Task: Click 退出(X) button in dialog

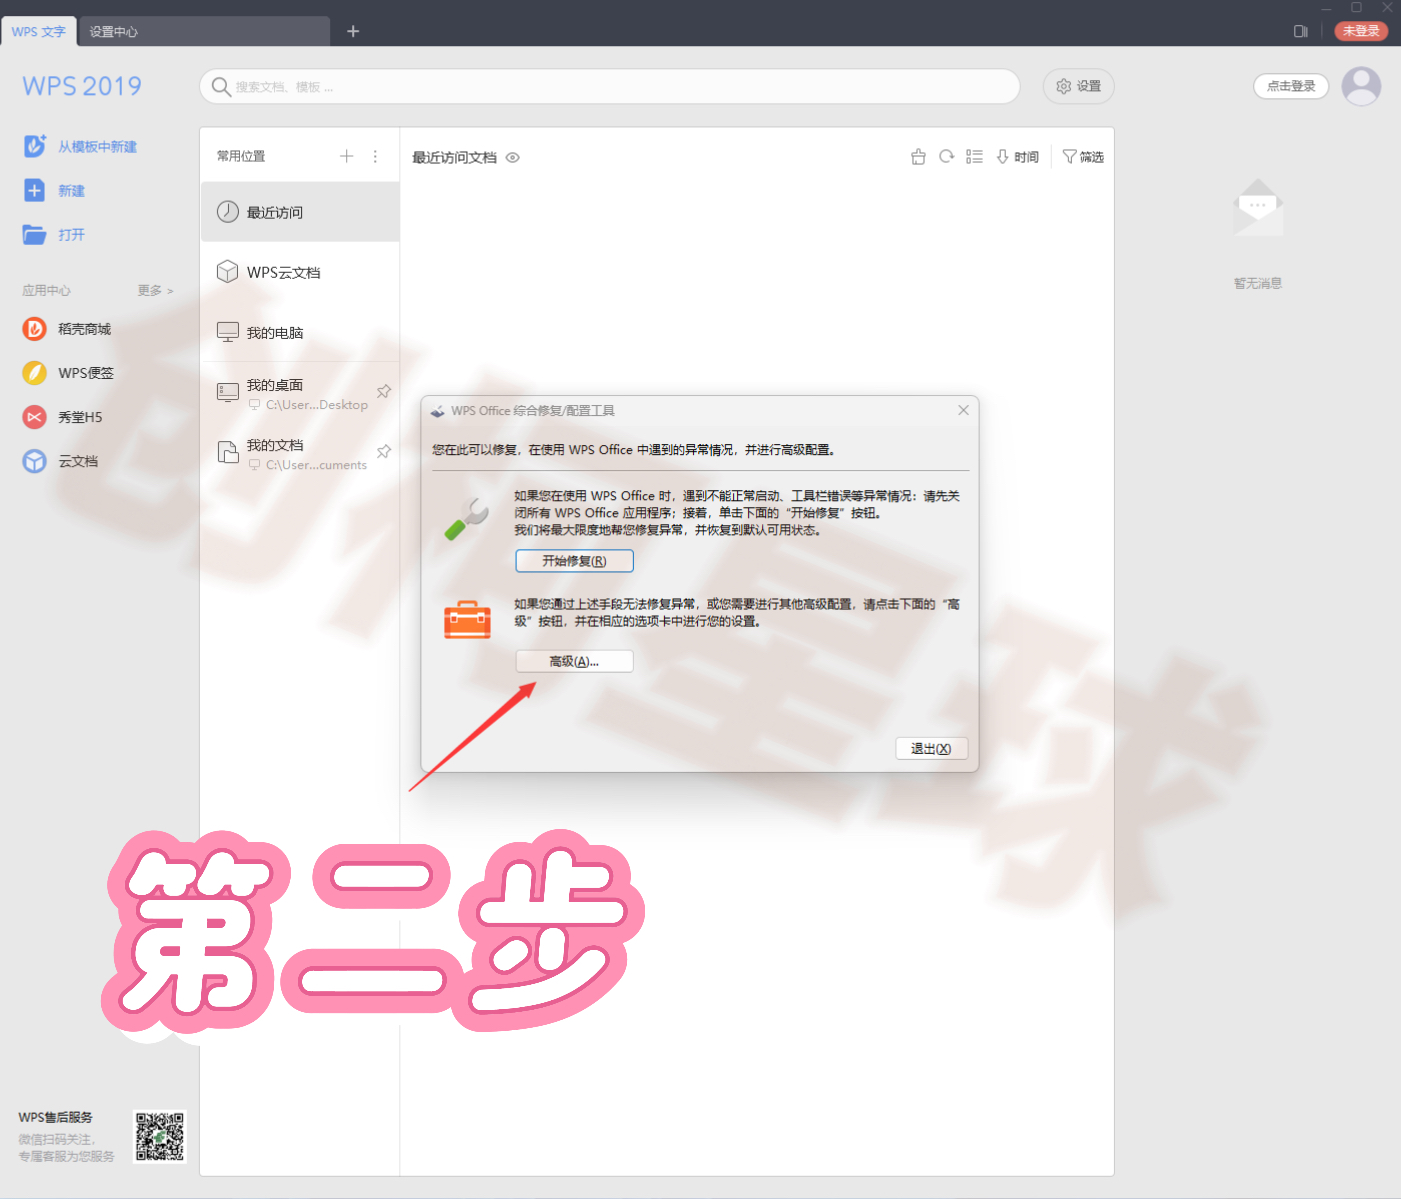Action: click(x=931, y=748)
